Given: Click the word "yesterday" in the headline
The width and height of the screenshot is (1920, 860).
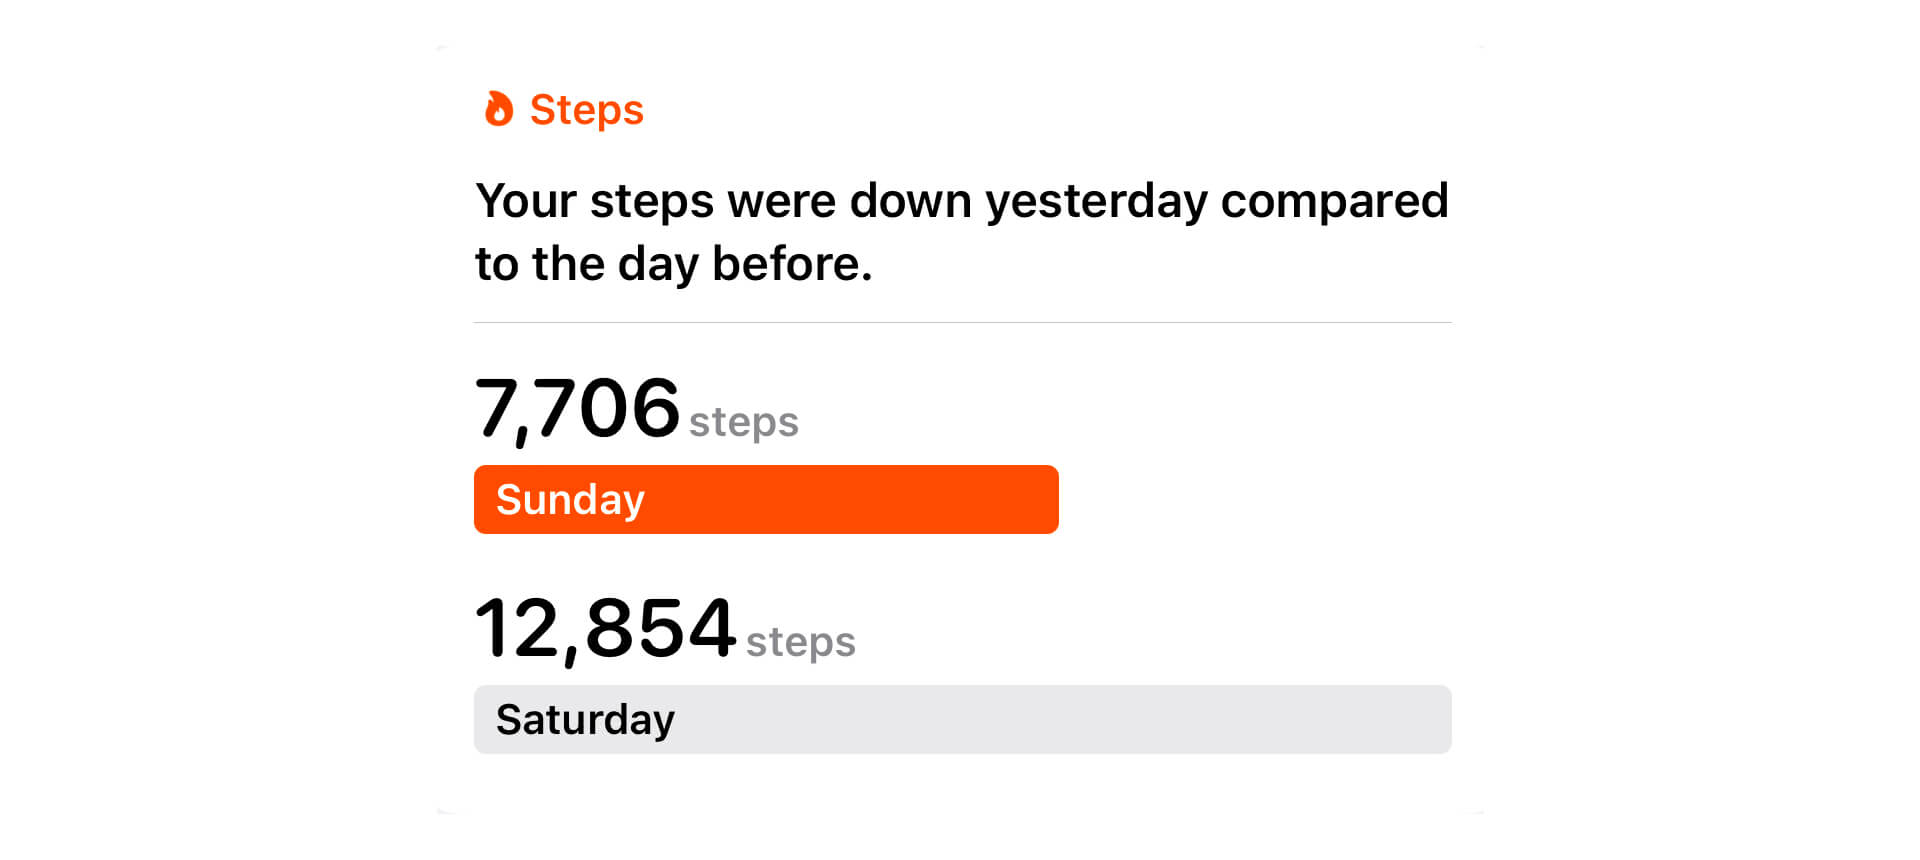Looking at the screenshot, I should tap(1096, 202).
